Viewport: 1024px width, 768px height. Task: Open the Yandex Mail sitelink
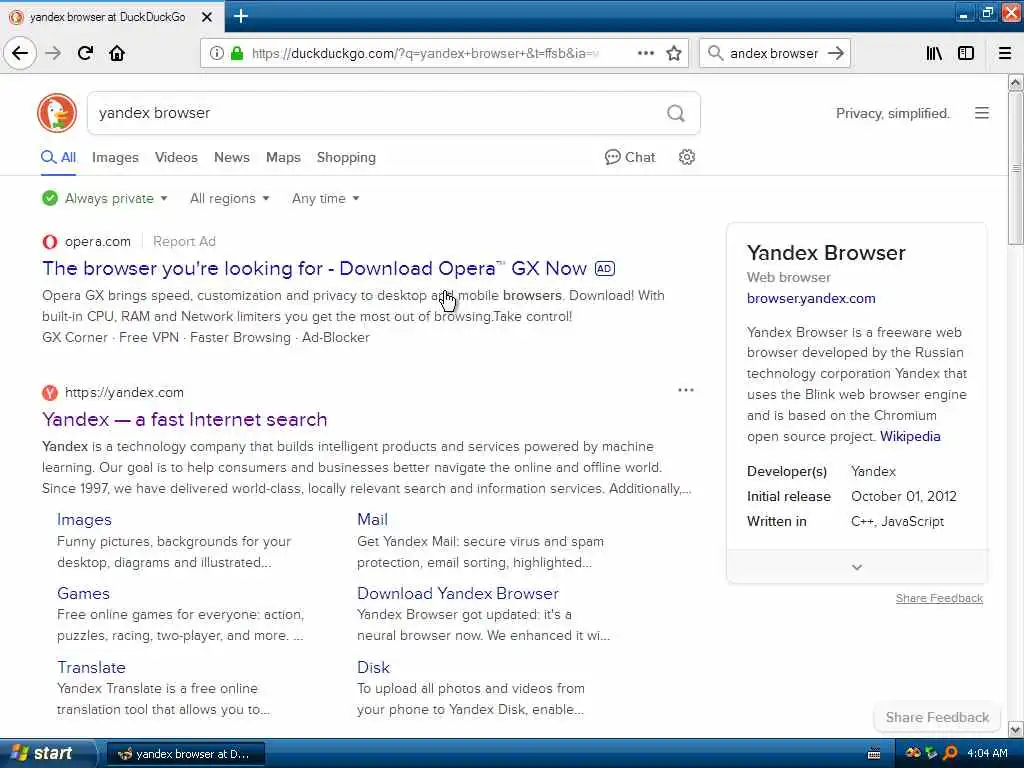click(x=372, y=520)
